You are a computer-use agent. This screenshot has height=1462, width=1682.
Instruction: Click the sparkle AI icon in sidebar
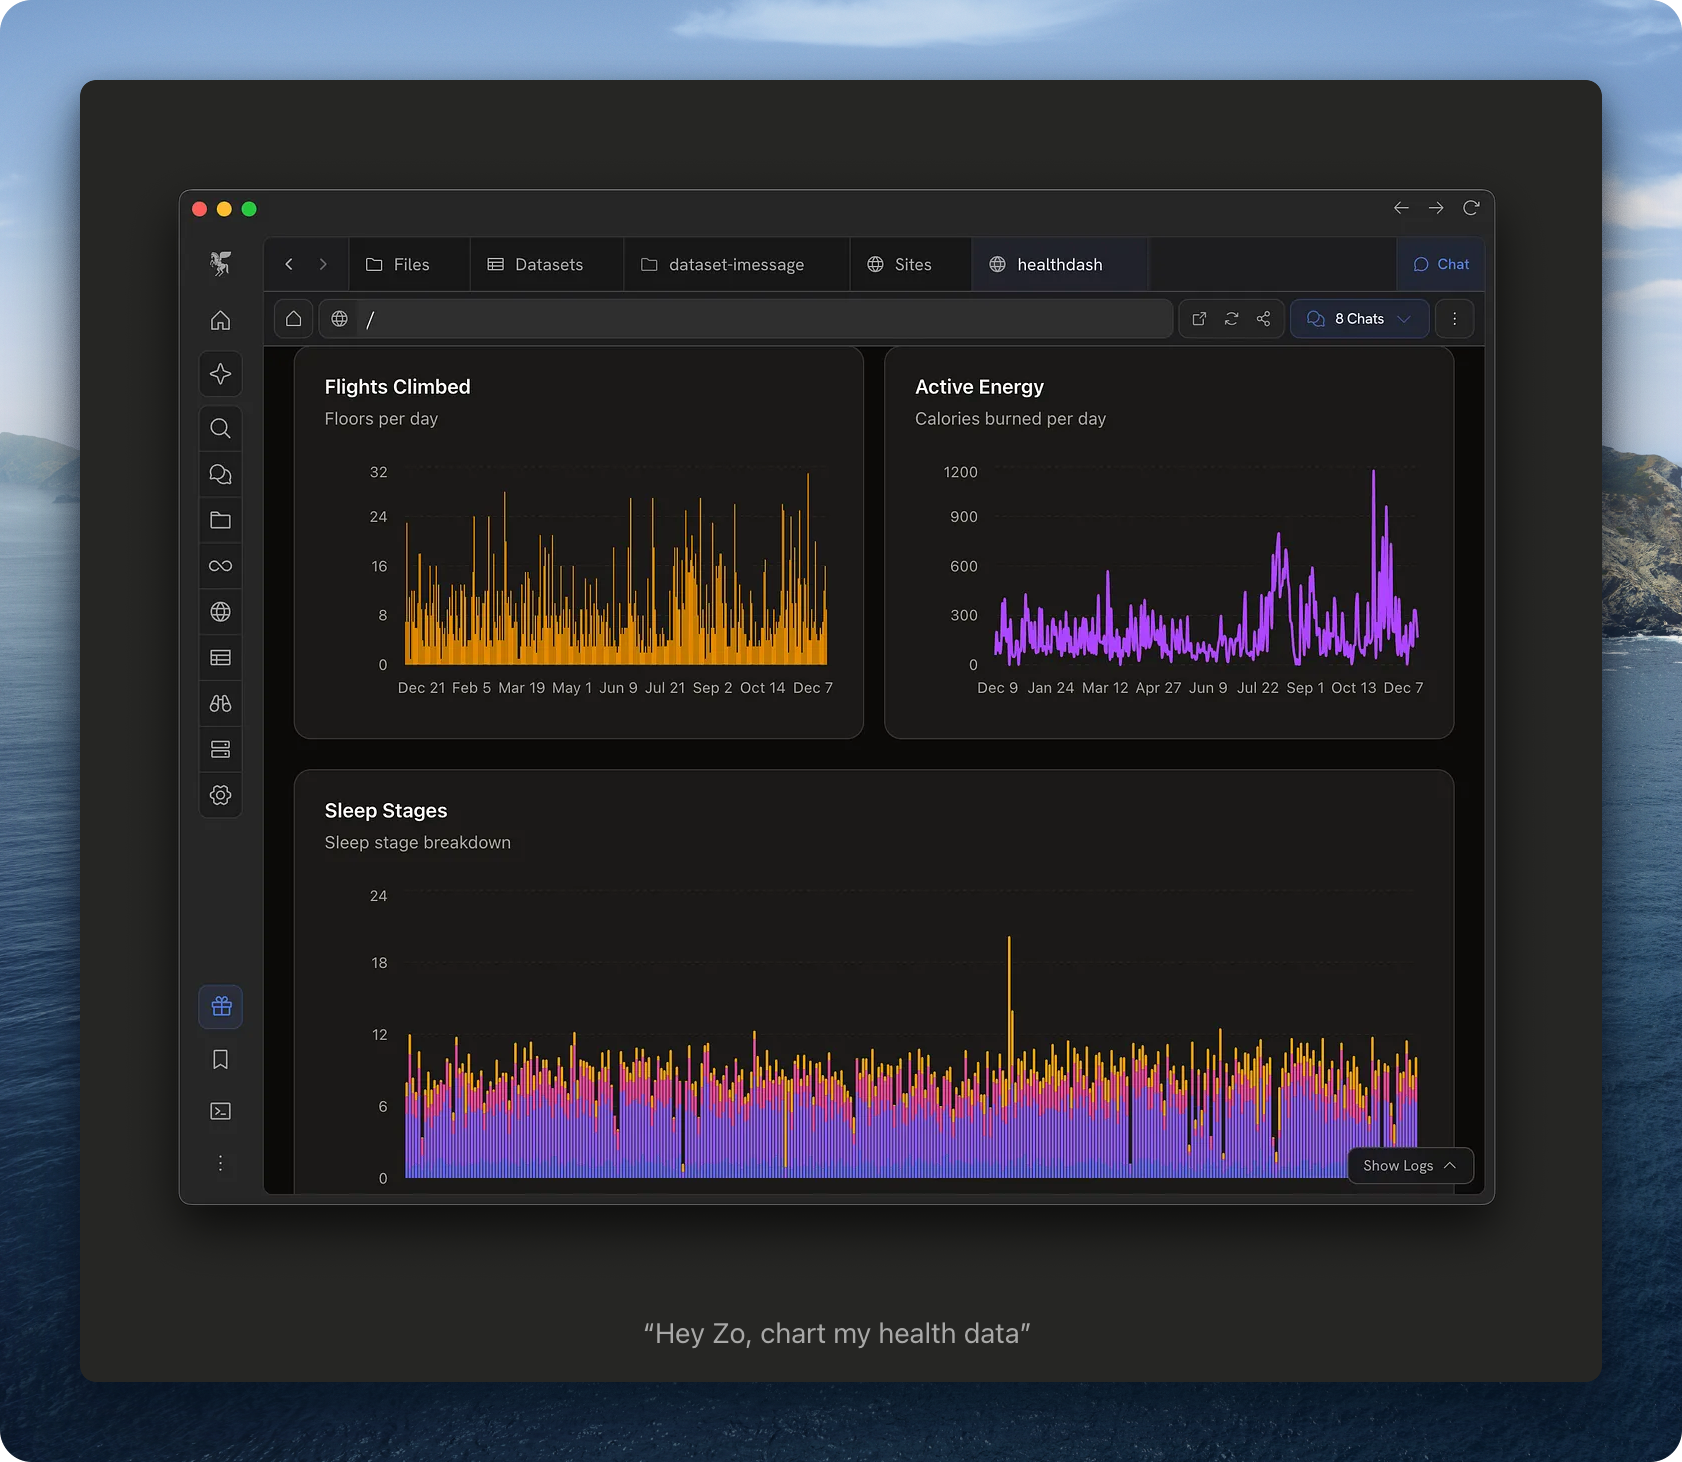tap(221, 374)
